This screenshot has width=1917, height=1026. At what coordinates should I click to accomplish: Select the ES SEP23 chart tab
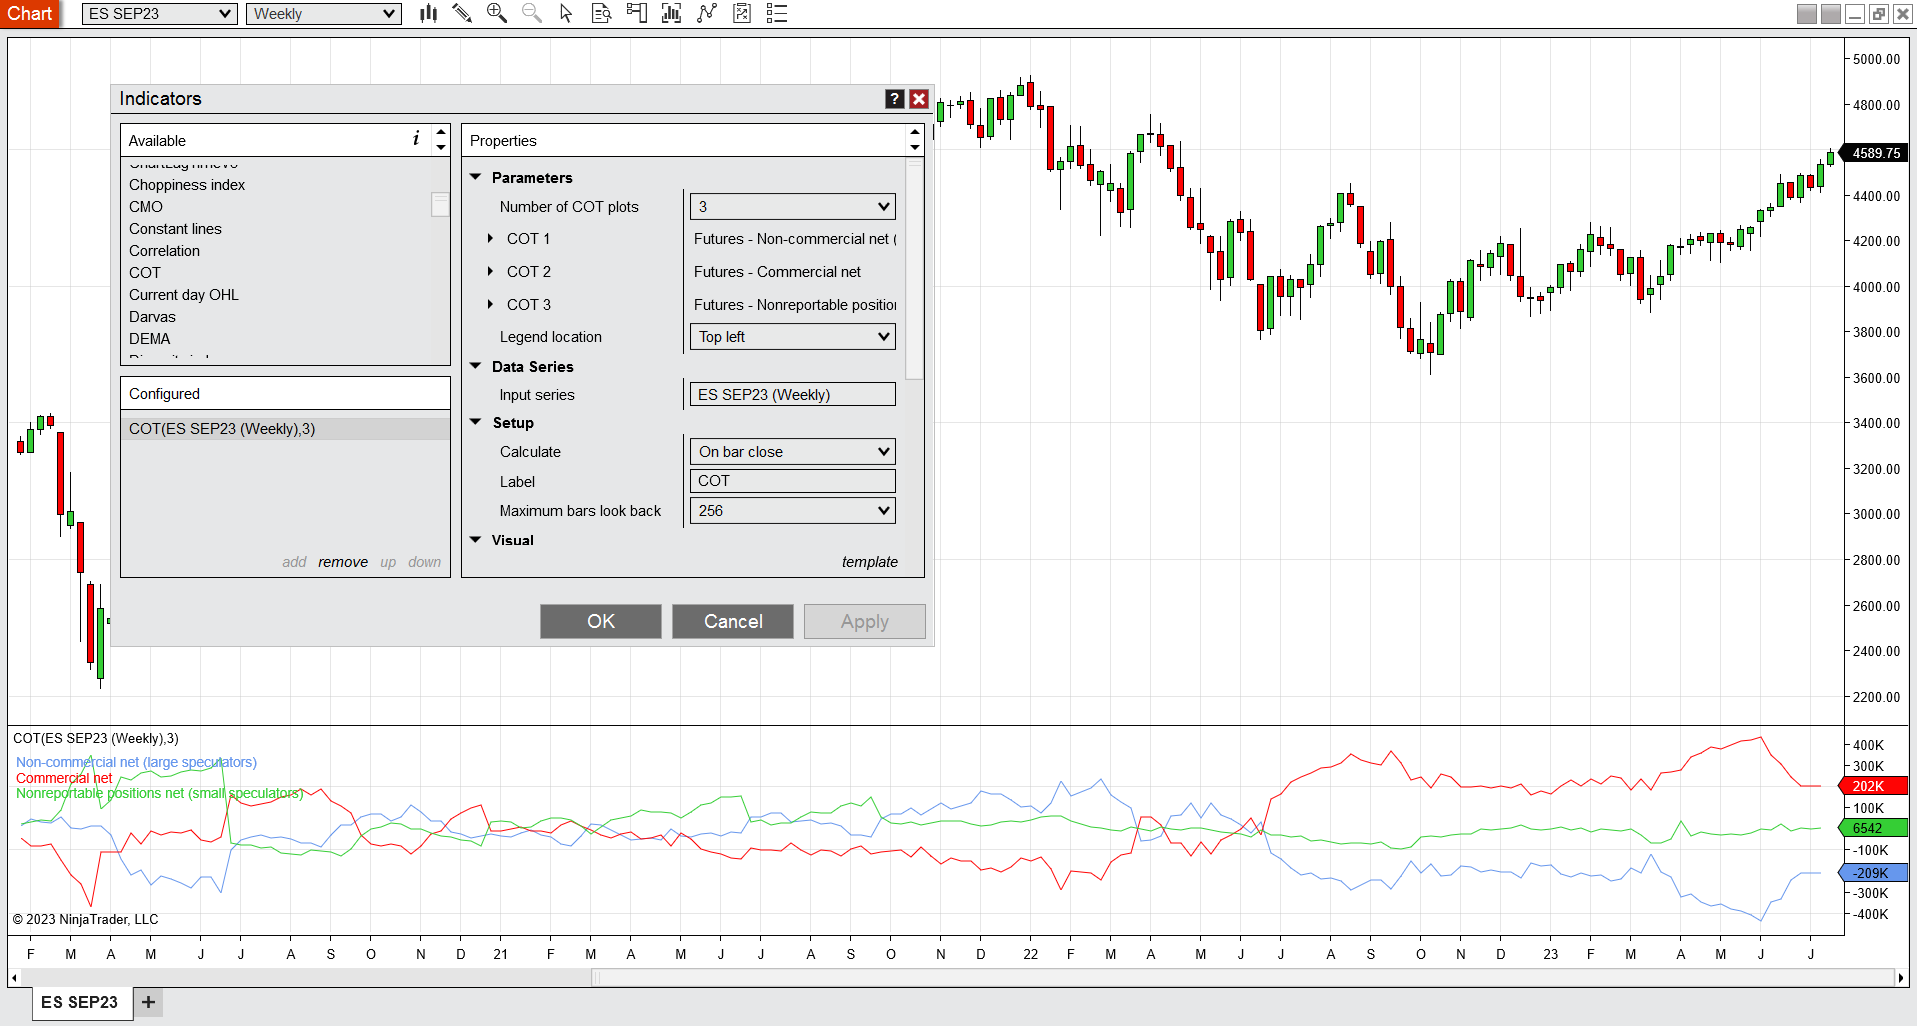80,1002
